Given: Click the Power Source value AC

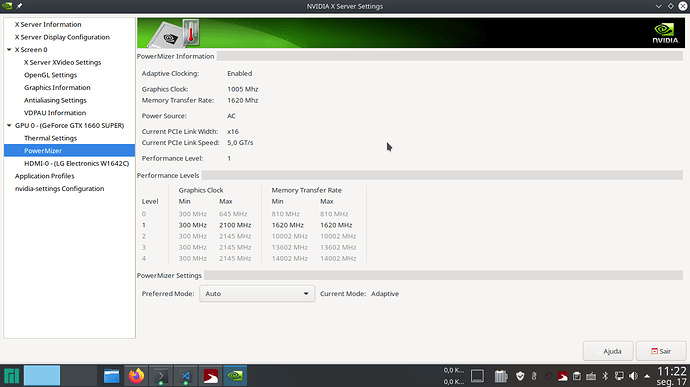Looking at the screenshot, I should click(231, 116).
